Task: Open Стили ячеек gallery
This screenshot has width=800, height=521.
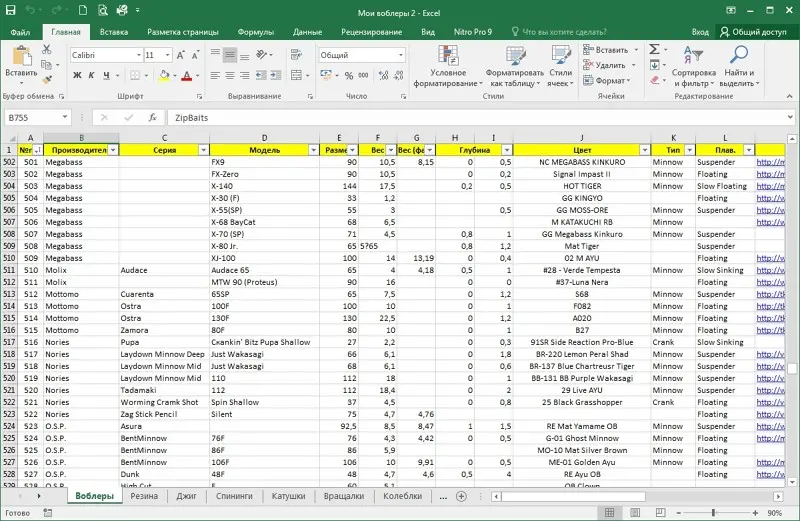Action: (560, 67)
